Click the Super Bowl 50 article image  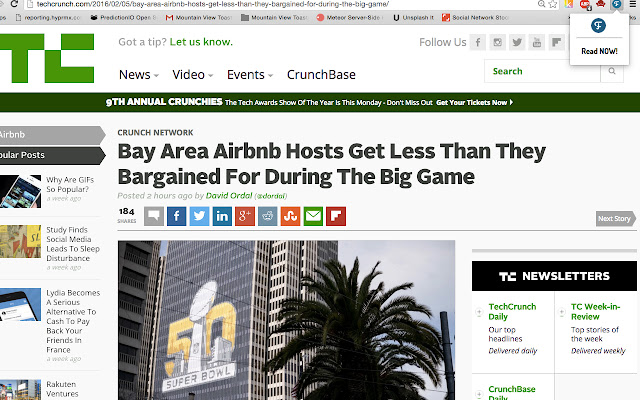coord(287,320)
